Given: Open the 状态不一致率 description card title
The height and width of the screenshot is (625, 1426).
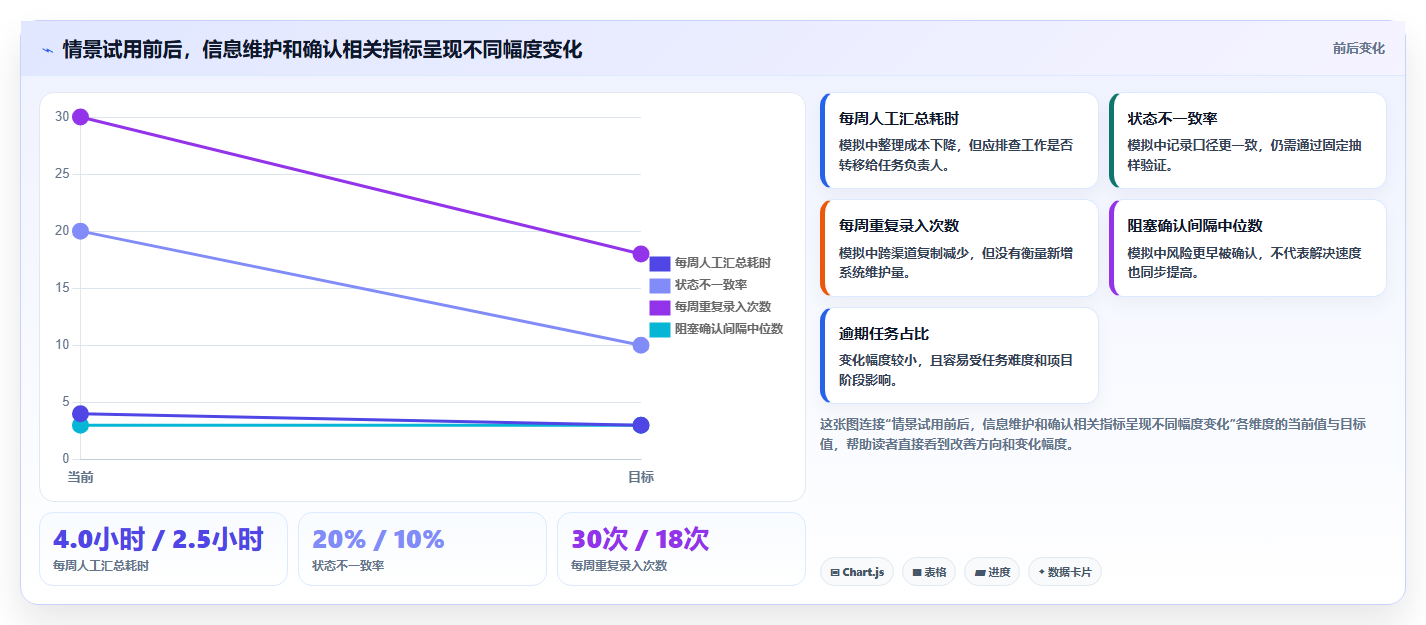Looking at the screenshot, I should (x=1173, y=118).
